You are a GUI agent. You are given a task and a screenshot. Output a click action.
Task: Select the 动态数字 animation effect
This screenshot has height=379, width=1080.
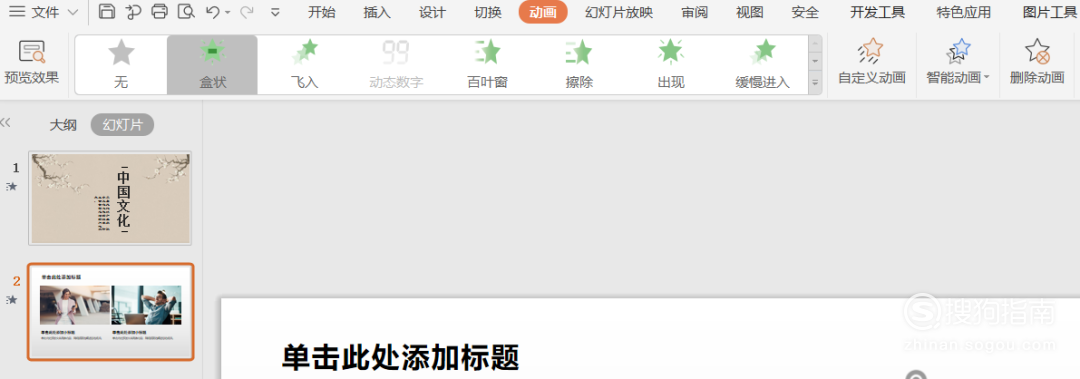(x=396, y=65)
